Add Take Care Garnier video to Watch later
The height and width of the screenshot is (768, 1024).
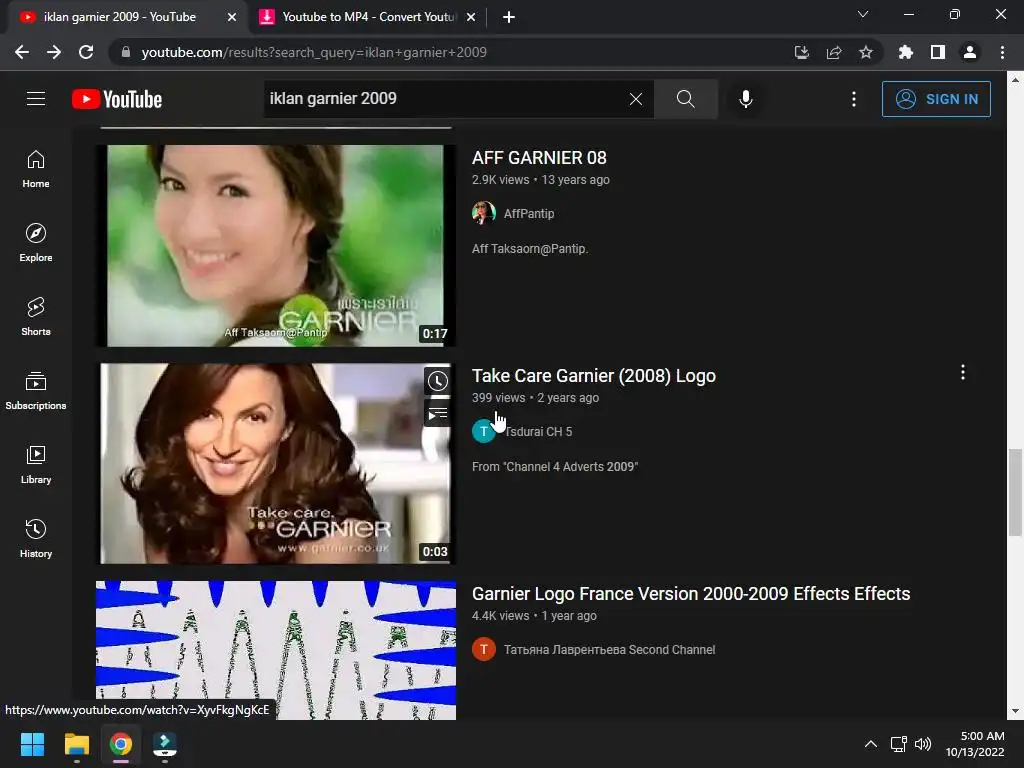click(438, 381)
